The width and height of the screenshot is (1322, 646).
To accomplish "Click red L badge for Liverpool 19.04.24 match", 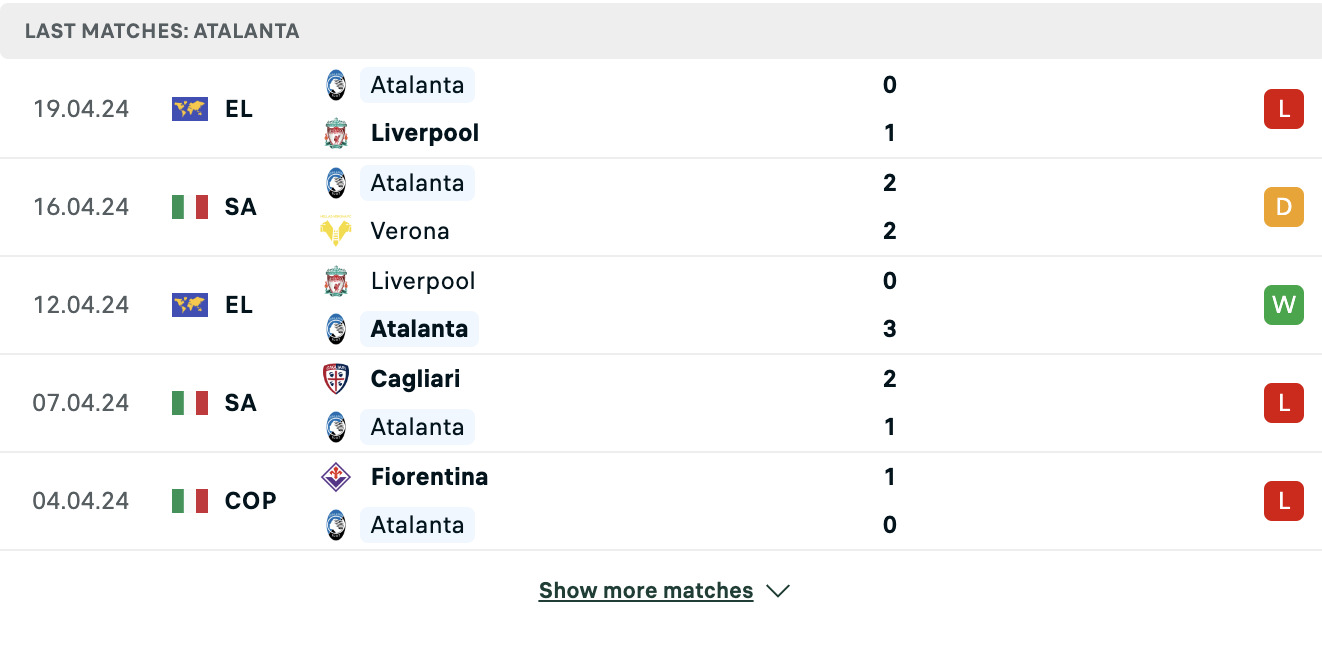I will click(1284, 109).
